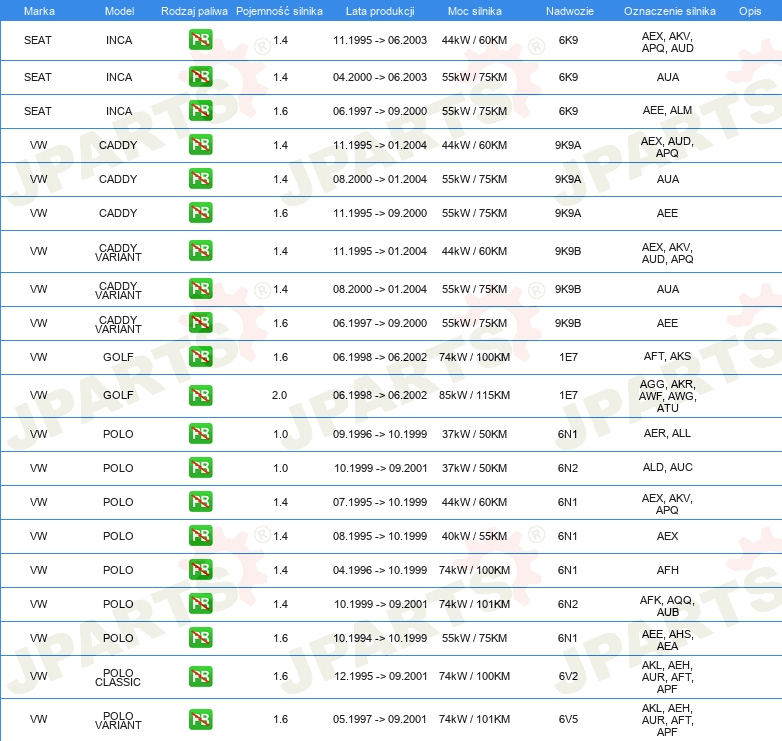This screenshot has width=782, height=741.
Task: Click engine code AFH cell
Action: click(667, 570)
